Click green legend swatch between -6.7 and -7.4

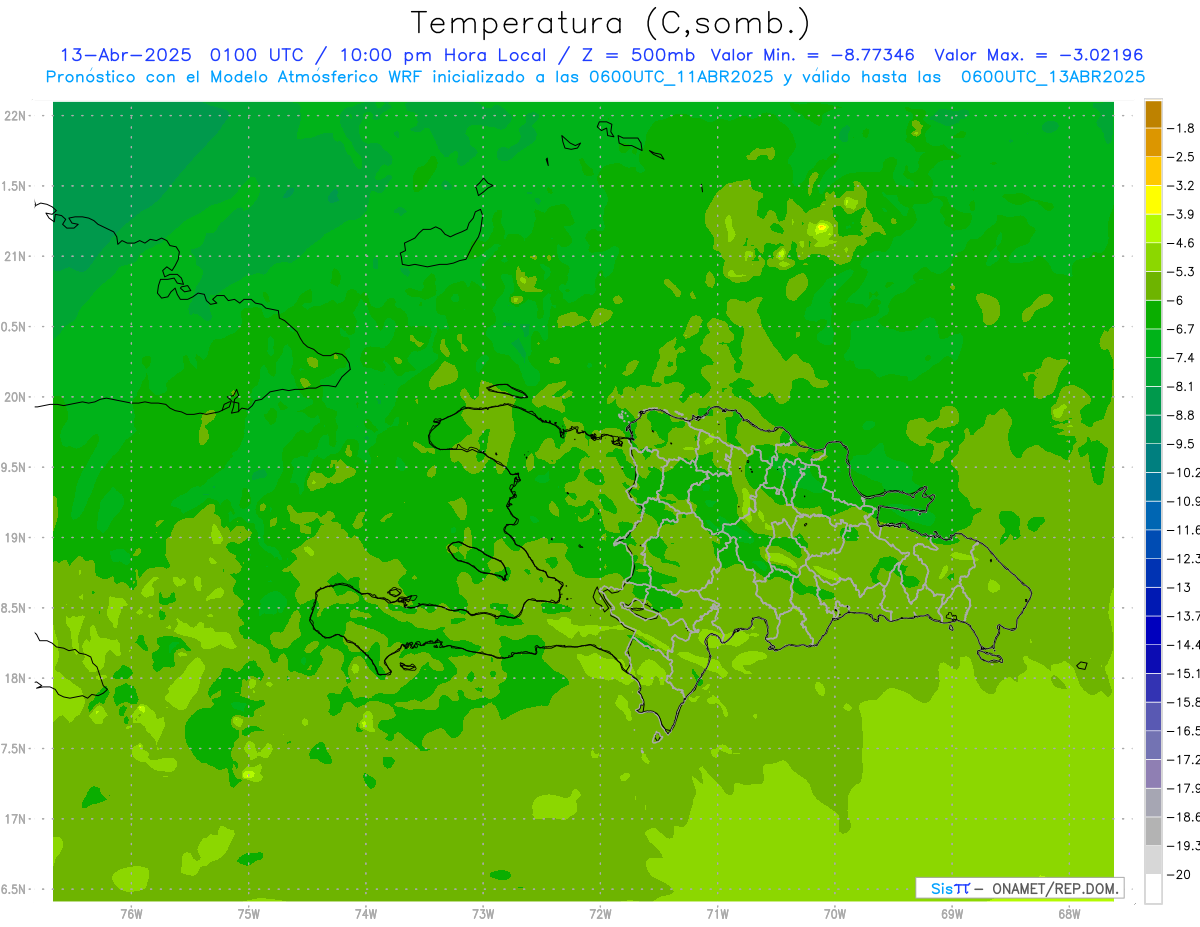pyautogui.click(x=1153, y=344)
